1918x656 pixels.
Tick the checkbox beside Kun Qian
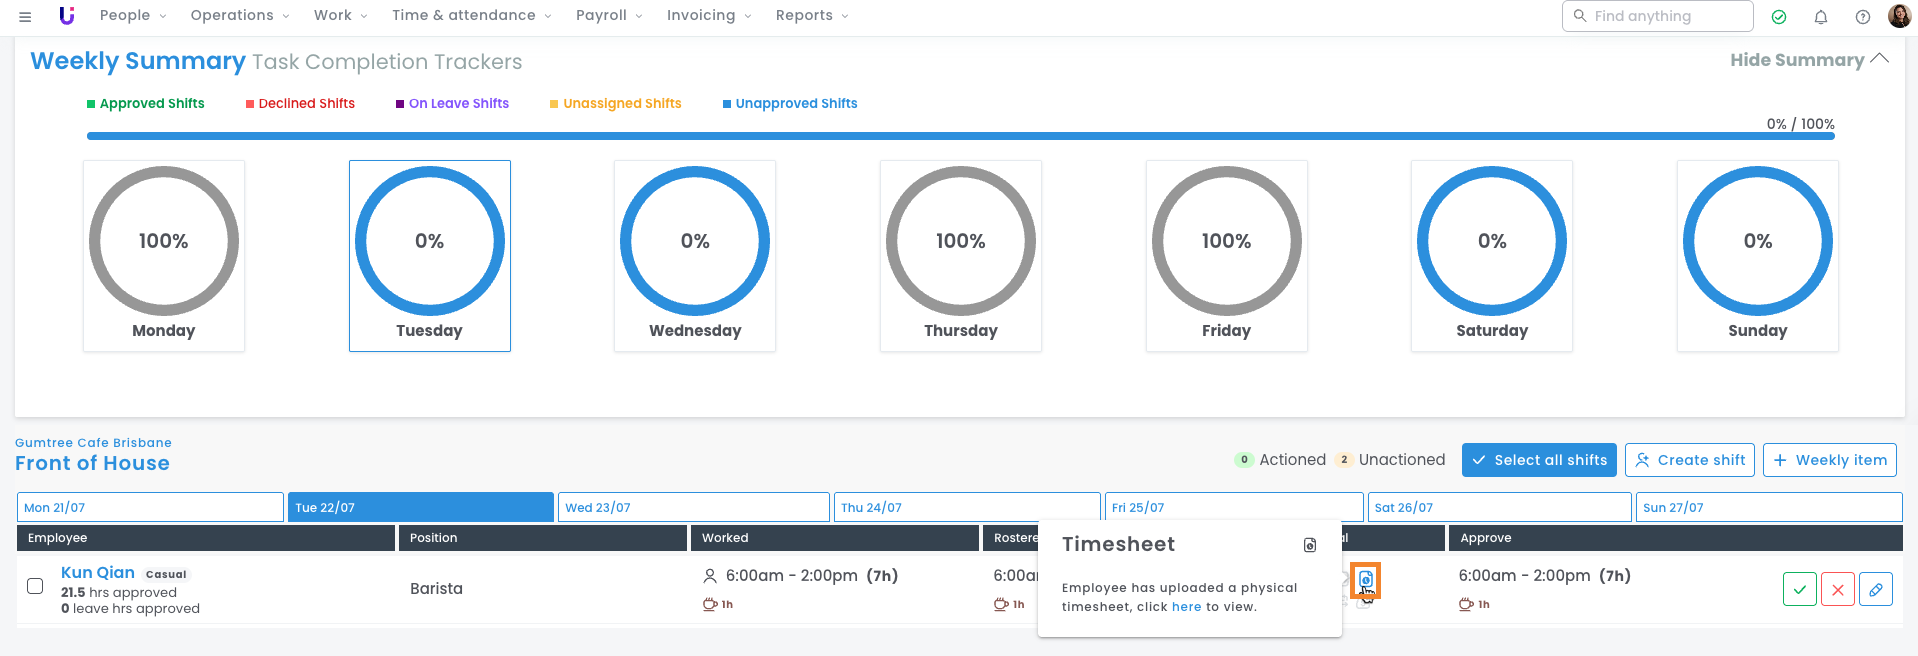35,586
